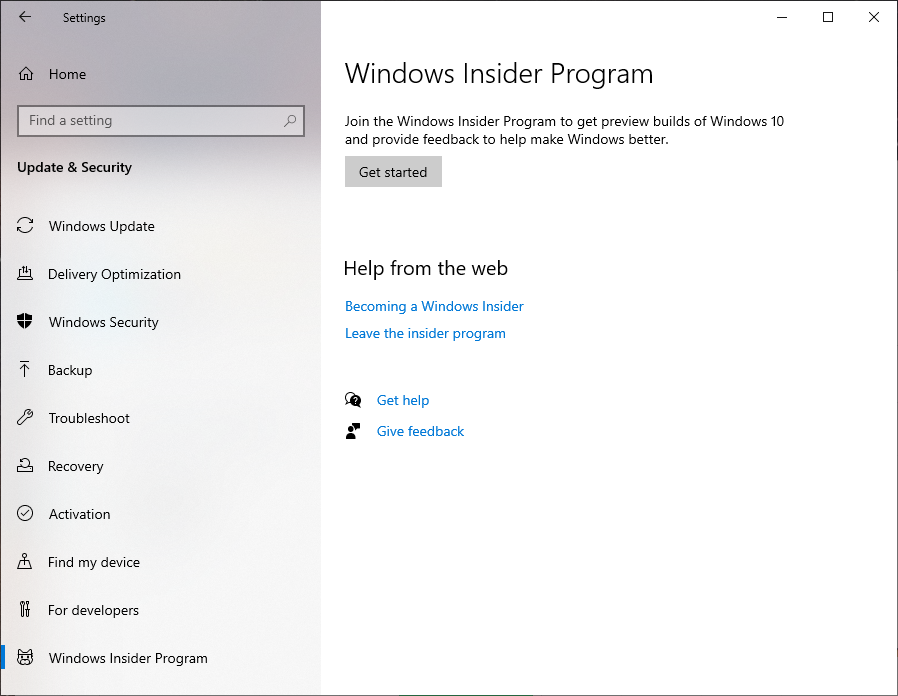
Task: Click the back arrow icon
Action: (25, 17)
